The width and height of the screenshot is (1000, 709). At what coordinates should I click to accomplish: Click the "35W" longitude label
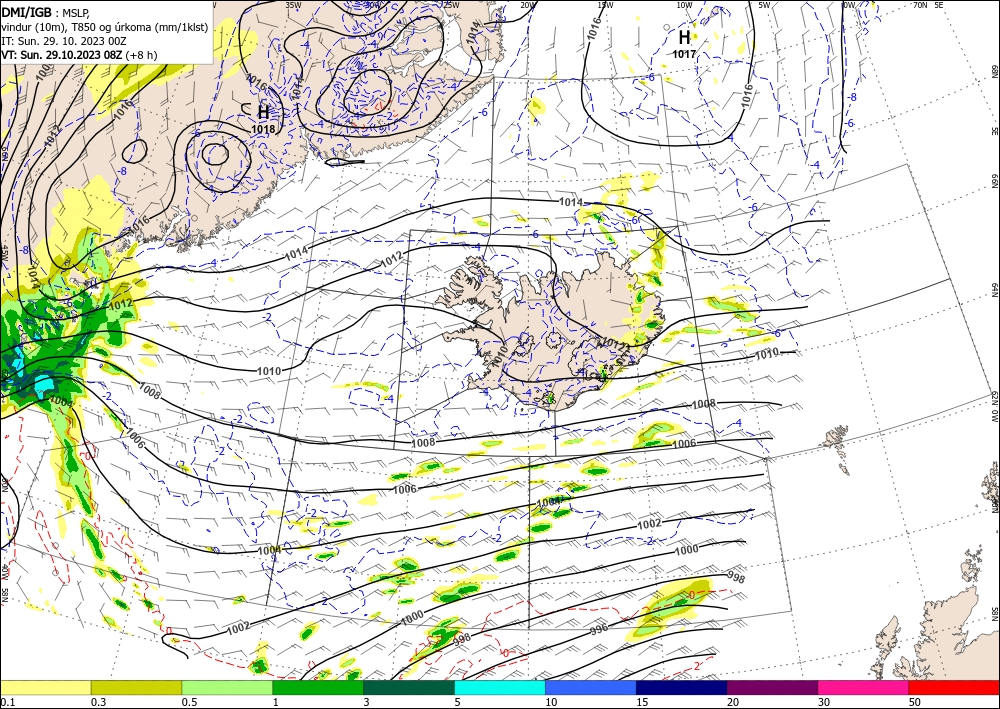coord(293,4)
